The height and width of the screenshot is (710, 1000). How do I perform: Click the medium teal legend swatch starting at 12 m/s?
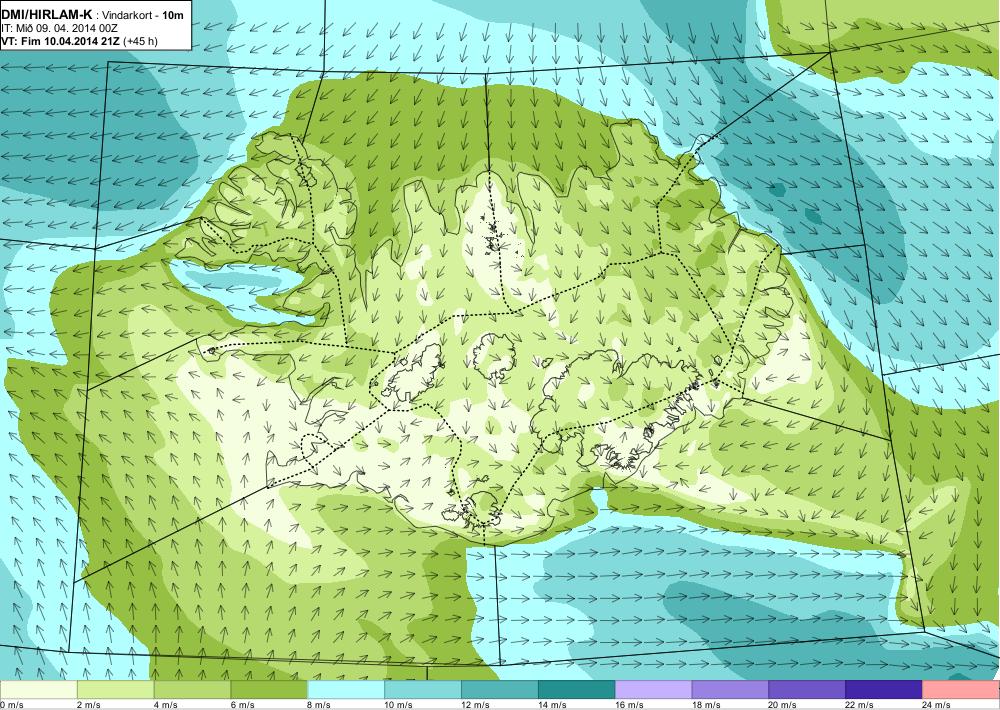pos(500,690)
